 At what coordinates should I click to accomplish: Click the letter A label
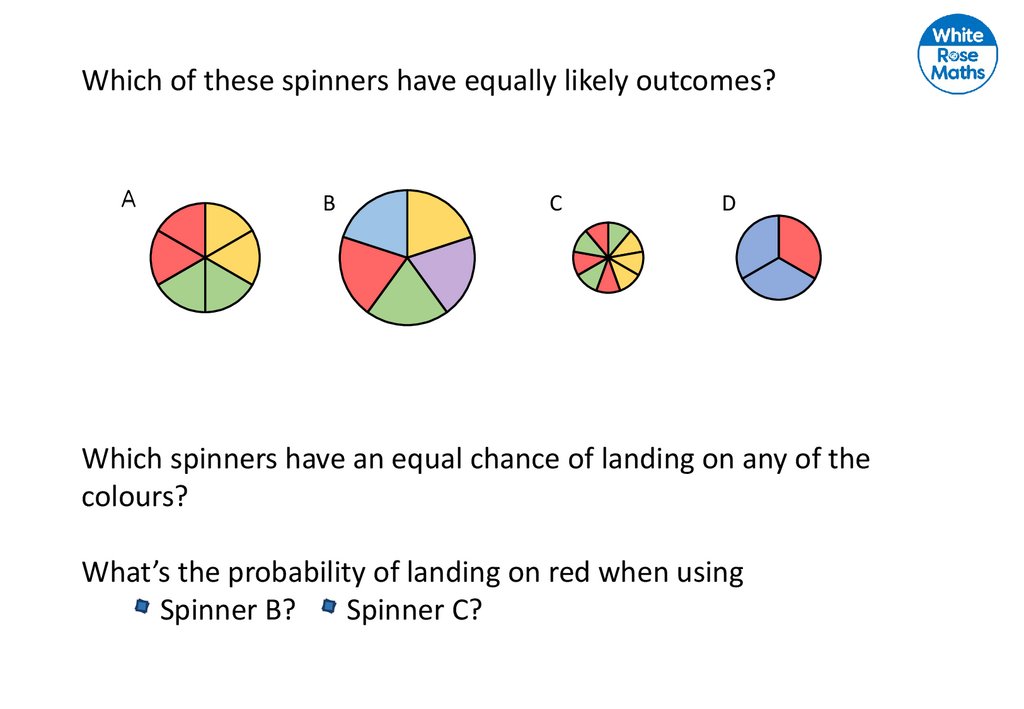tap(128, 200)
